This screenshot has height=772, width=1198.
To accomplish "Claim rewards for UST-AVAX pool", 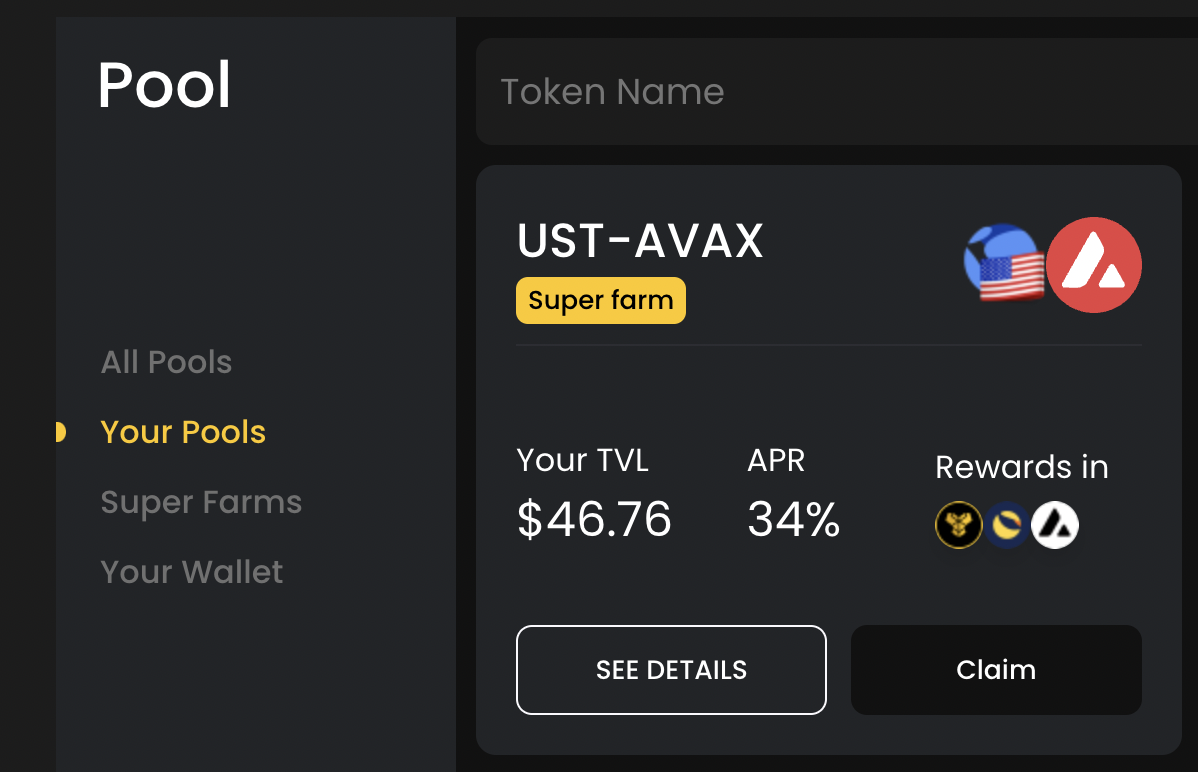I will click(996, 670).
